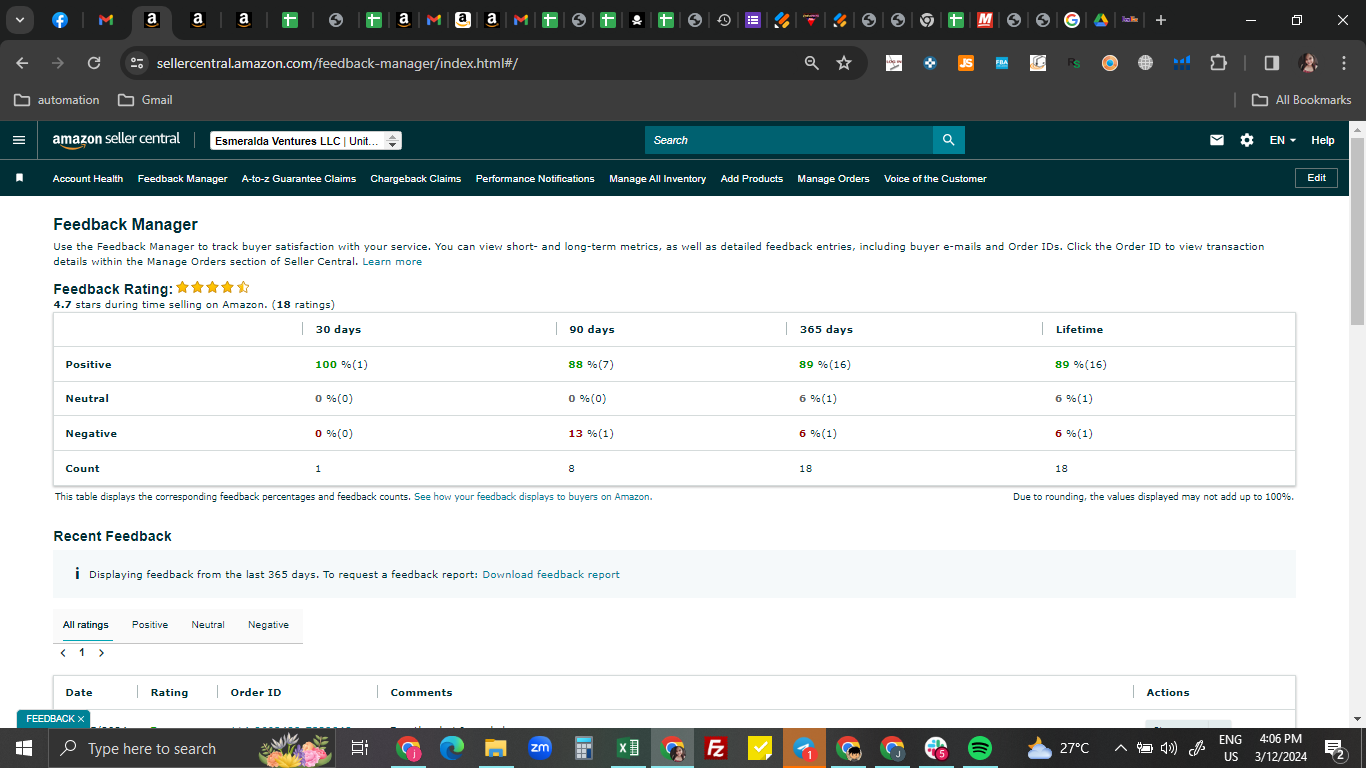The image size is (1366, 768).
Task: Open the automation bookmarks folder
Action: tap(57, 100)
